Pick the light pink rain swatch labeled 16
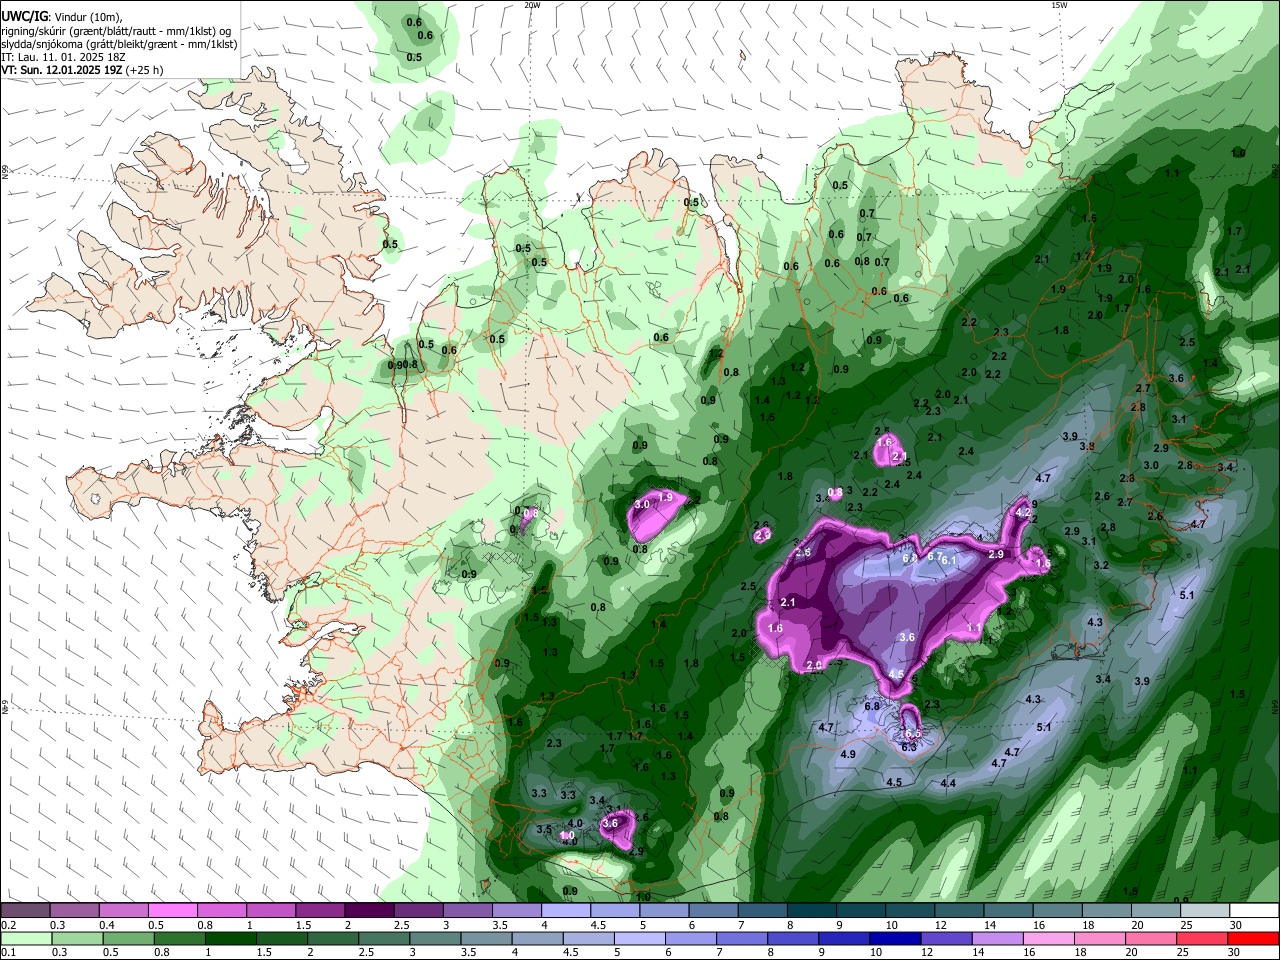 pyautogui.click(x=1048, y=938)
